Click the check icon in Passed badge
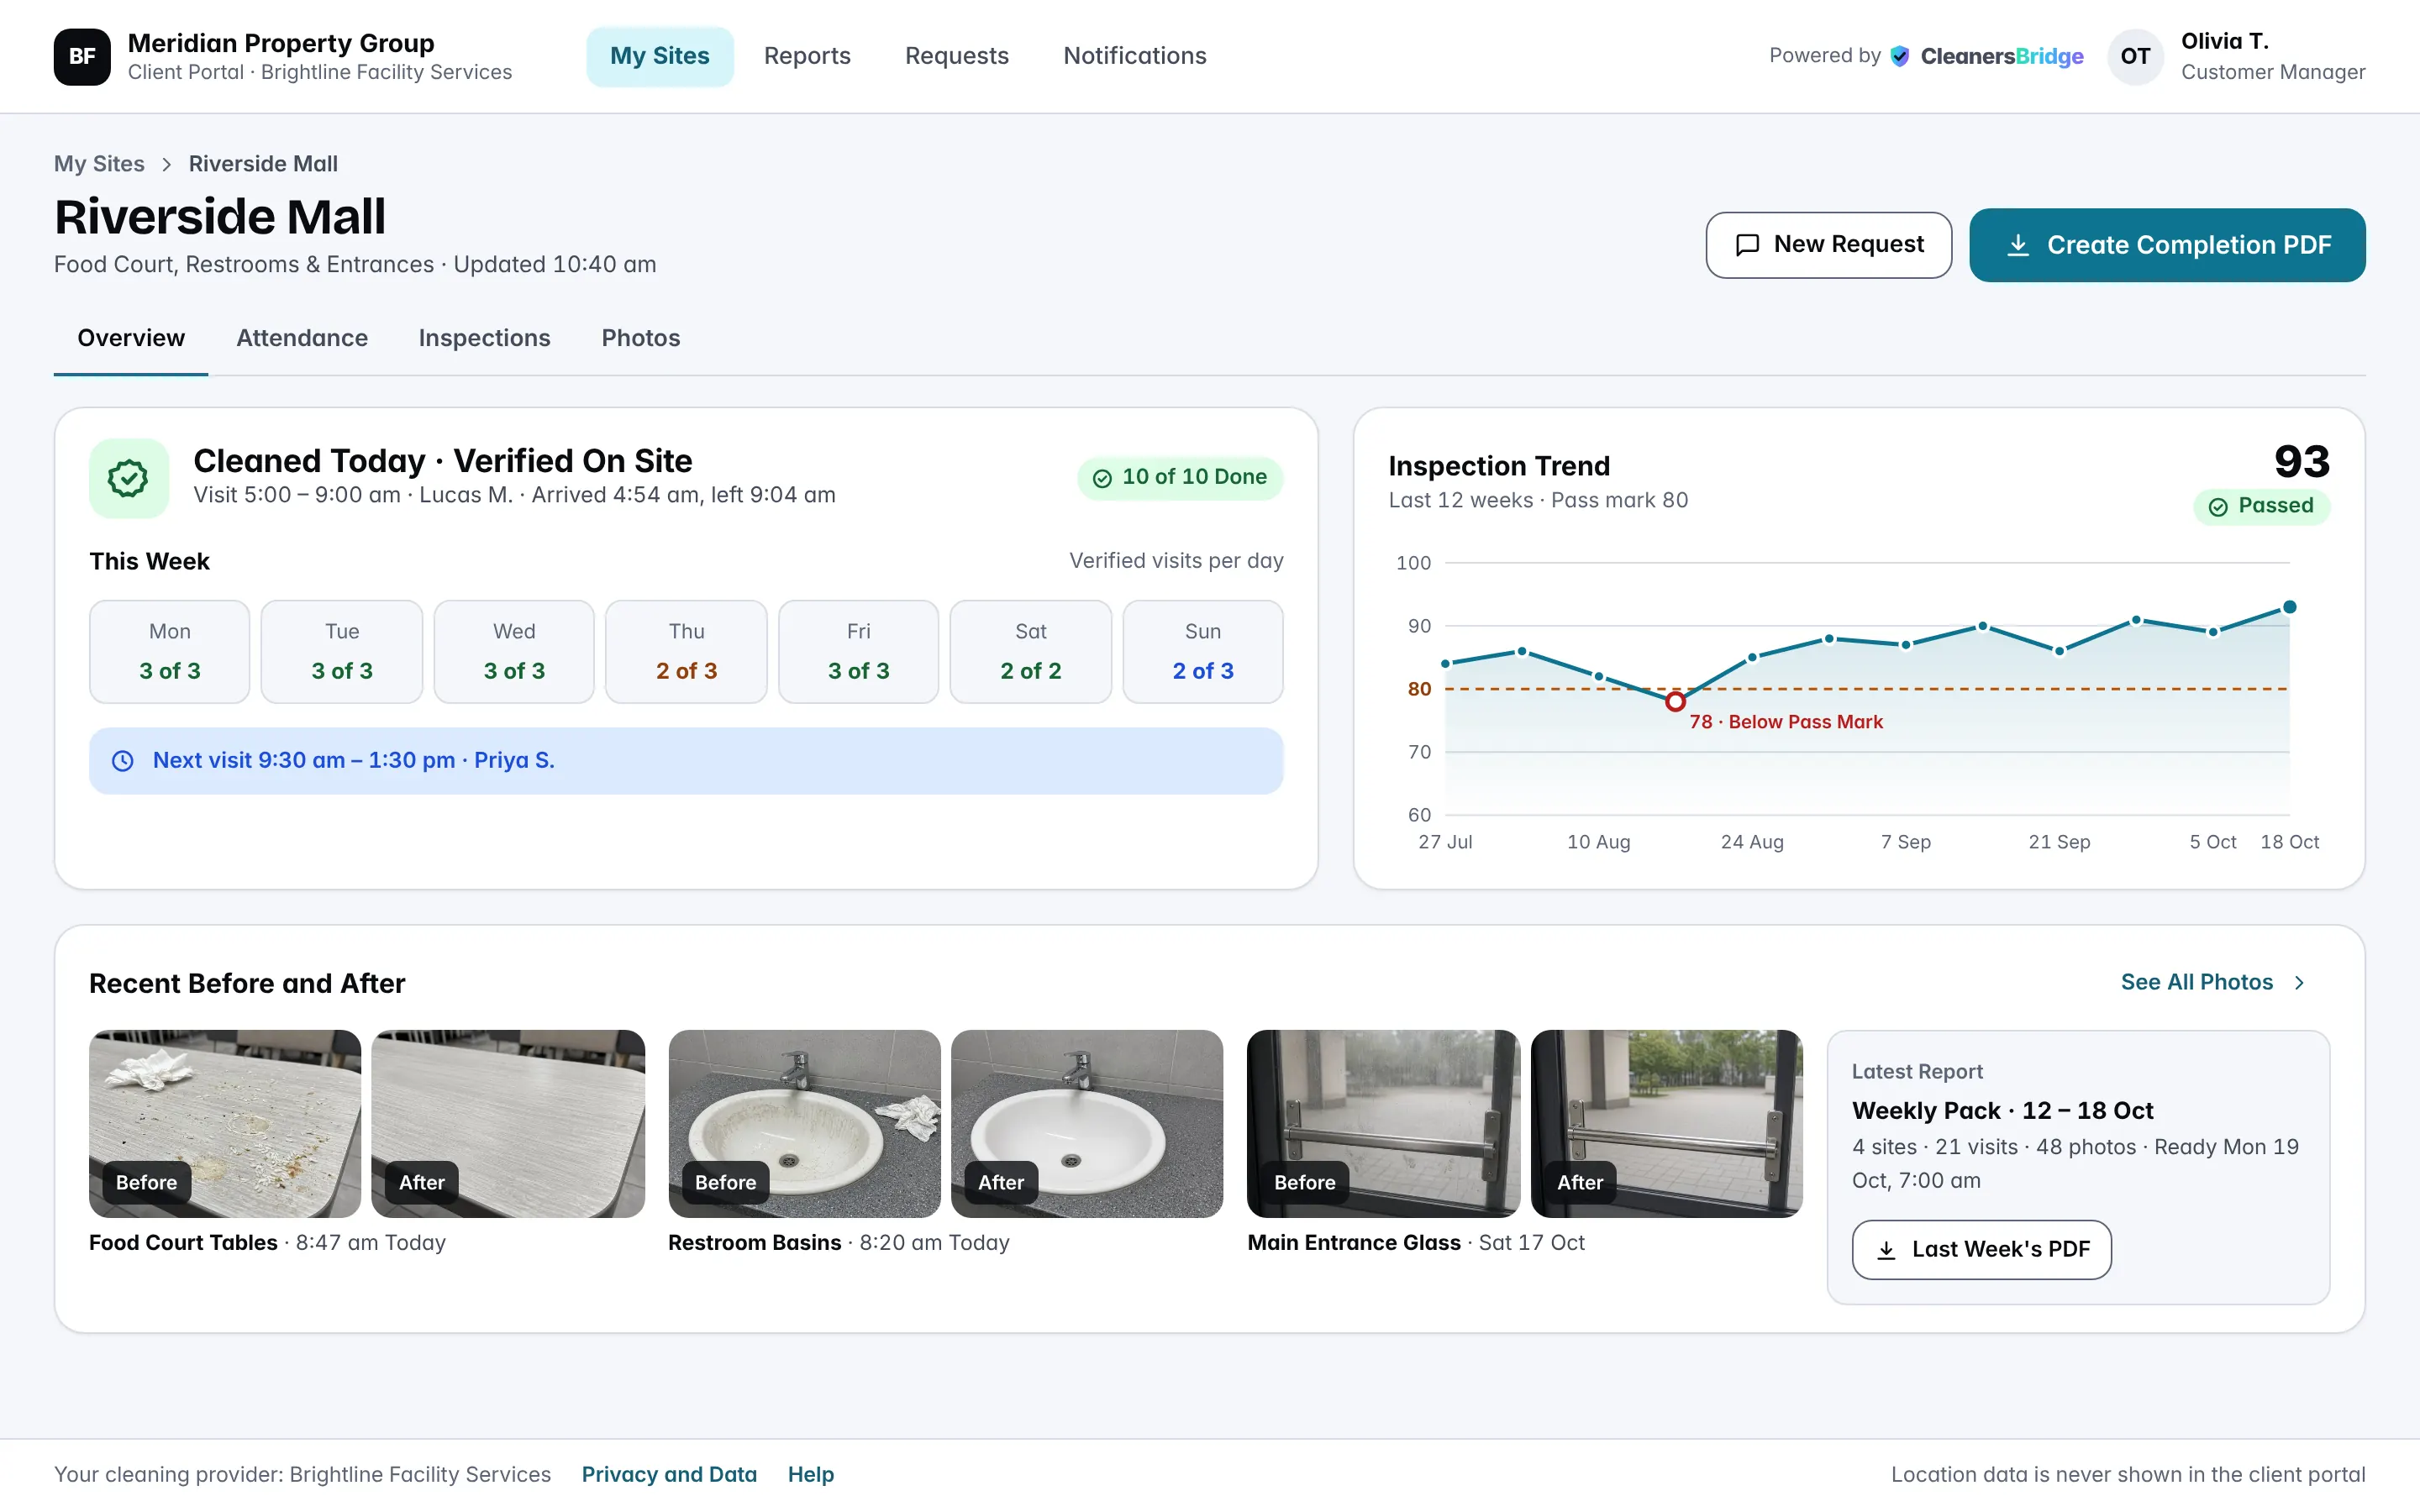The height and width of the screenshot is (1512, 2420). pyautogui.click(x=2218, y=507)
